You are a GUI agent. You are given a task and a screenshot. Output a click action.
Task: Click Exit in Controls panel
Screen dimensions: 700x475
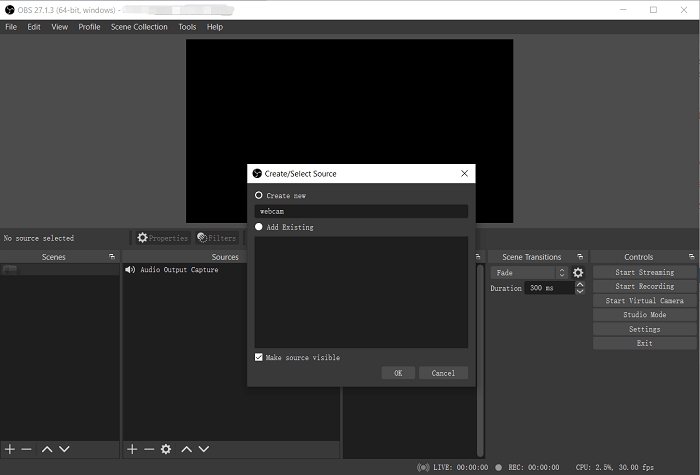coord(645,343)
